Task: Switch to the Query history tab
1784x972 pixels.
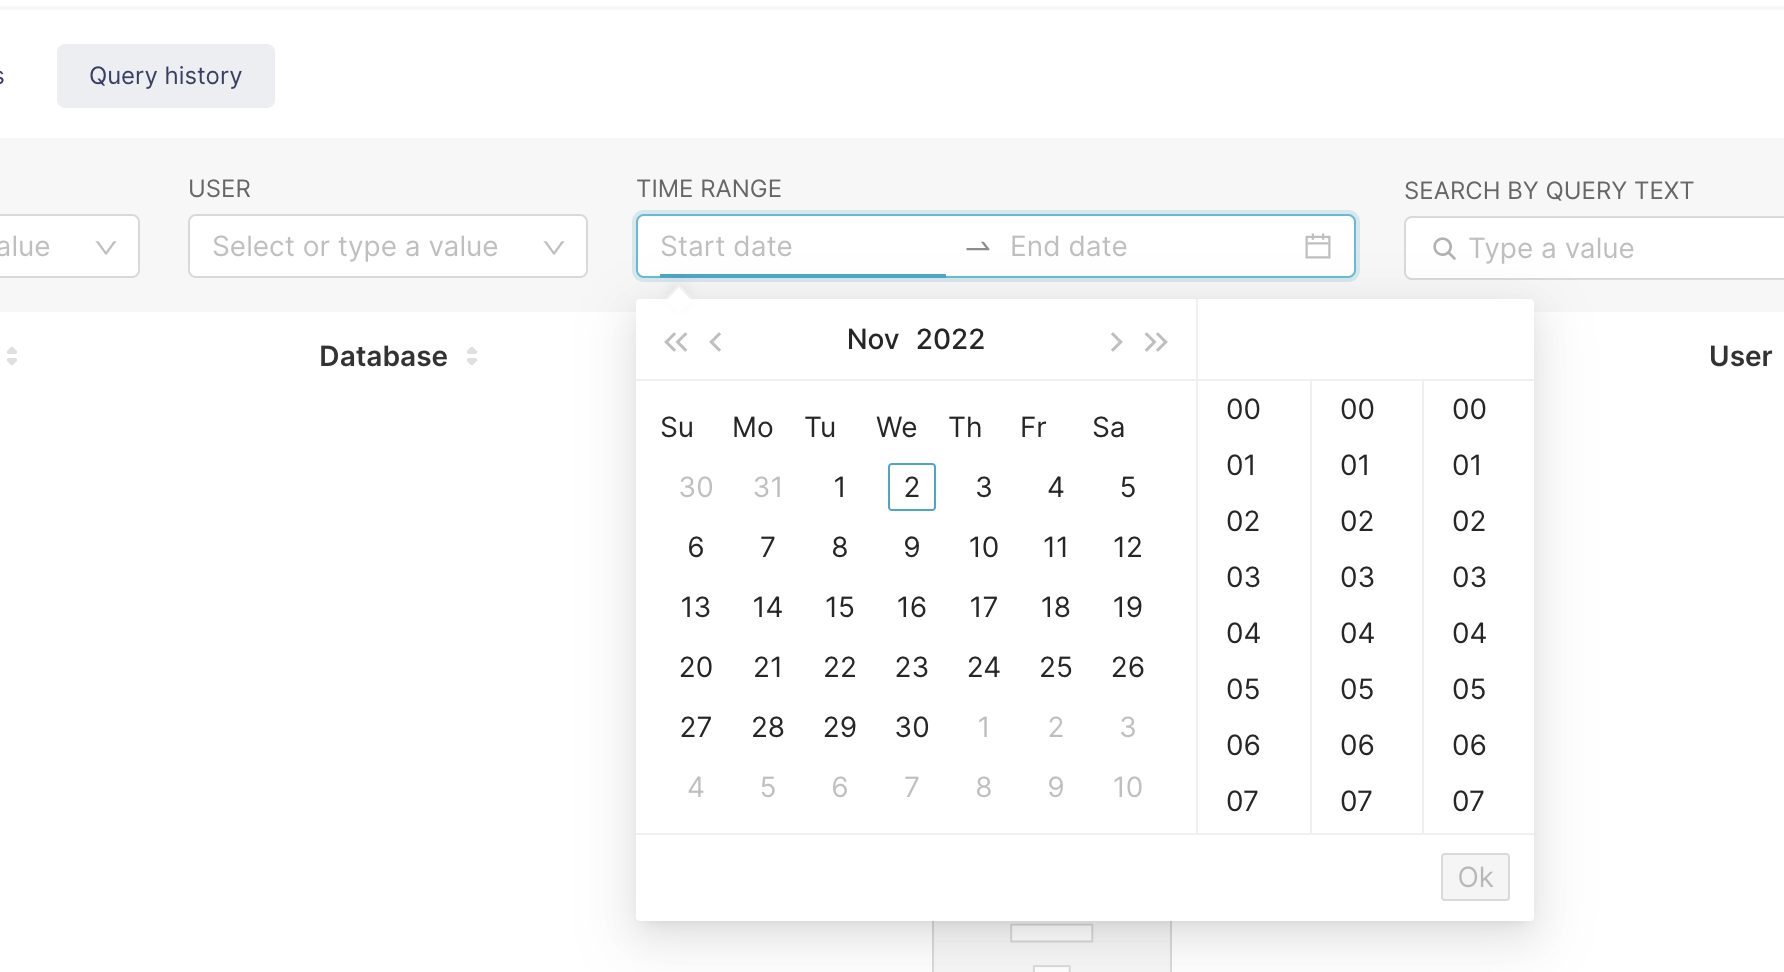Action: 165,75
